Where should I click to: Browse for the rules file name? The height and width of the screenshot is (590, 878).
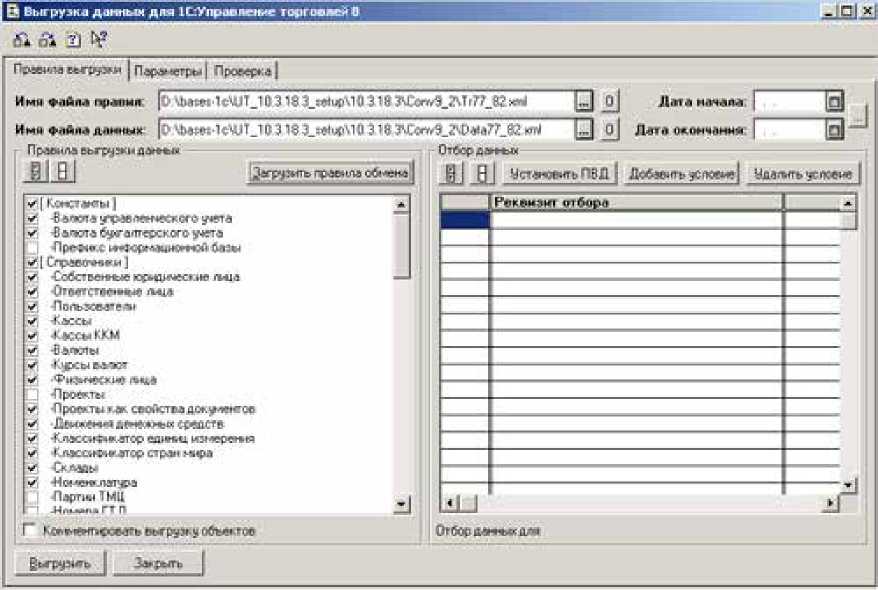[584, 101]
